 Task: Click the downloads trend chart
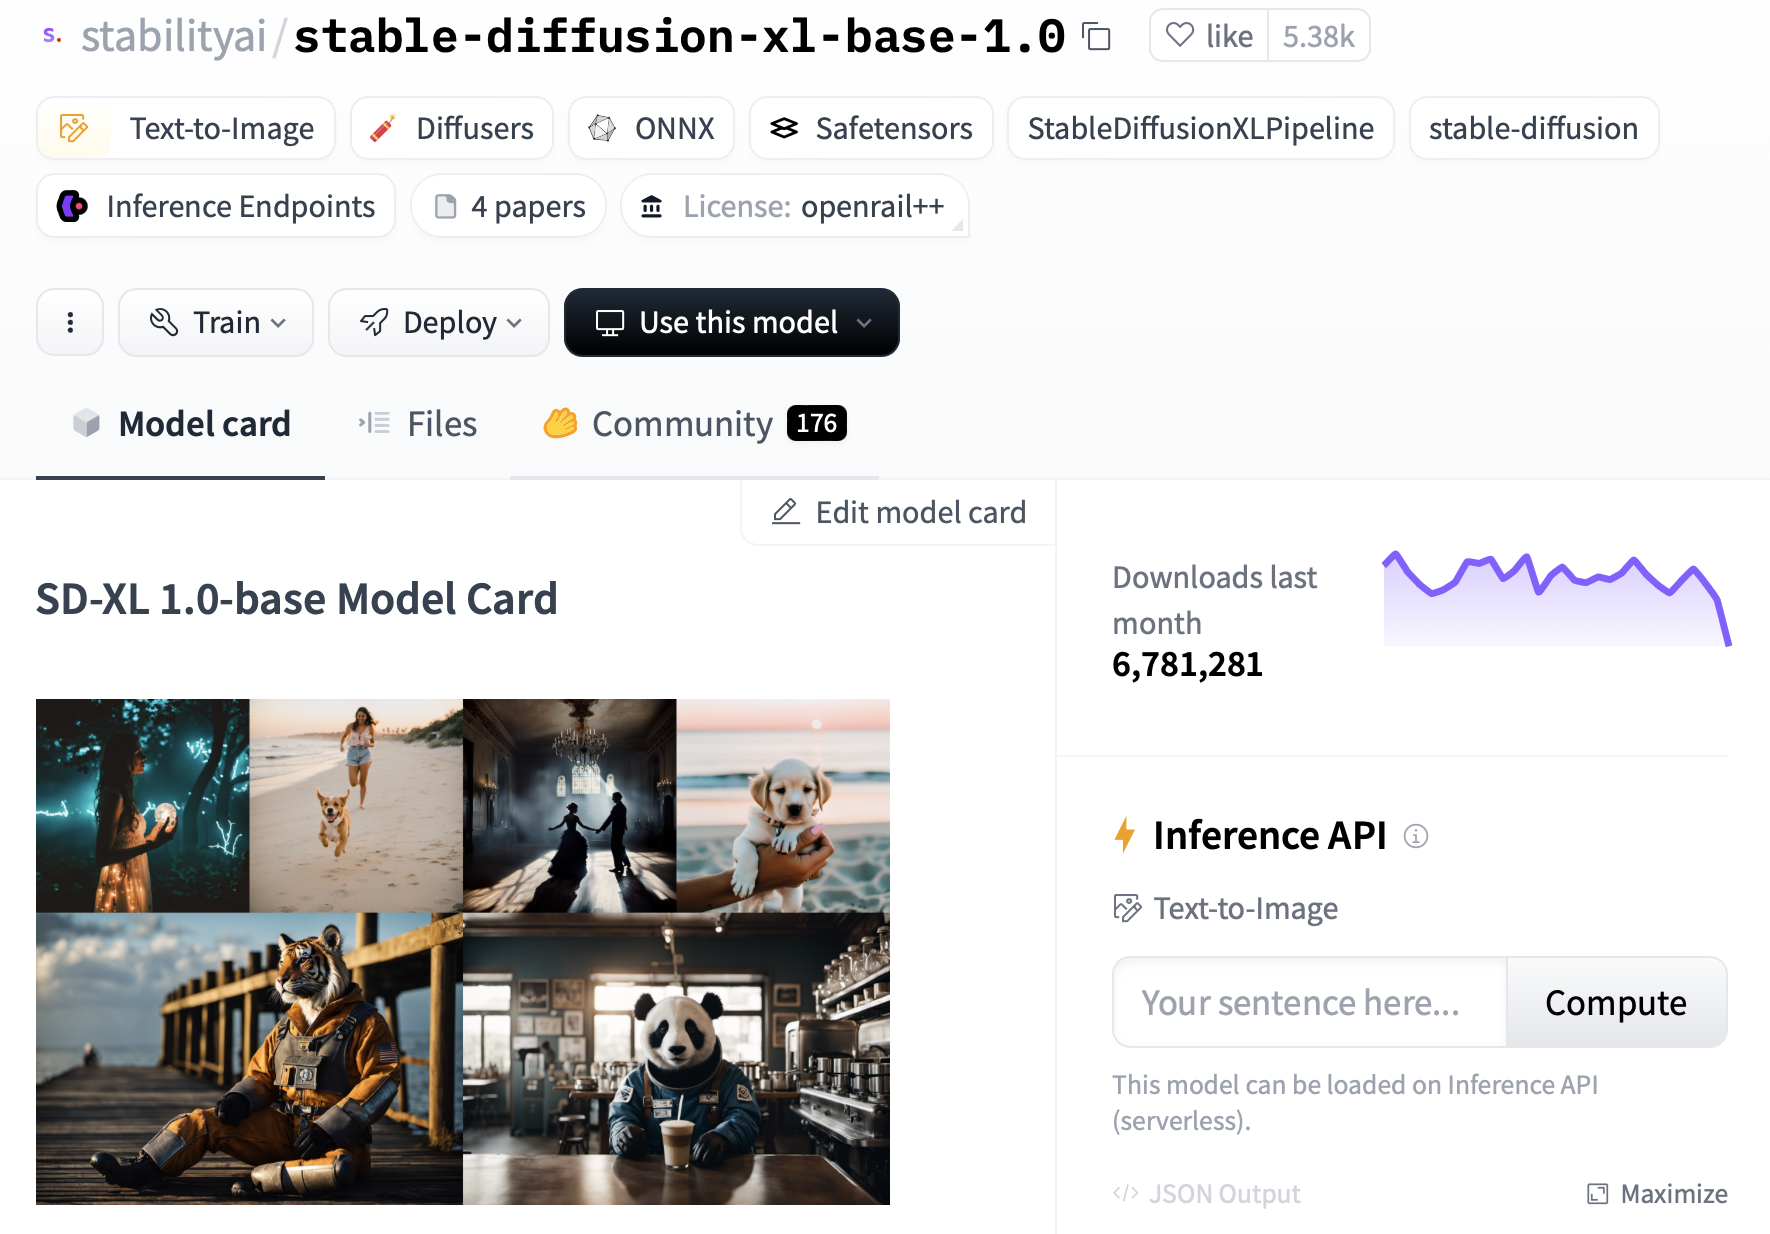[1557, 598]
